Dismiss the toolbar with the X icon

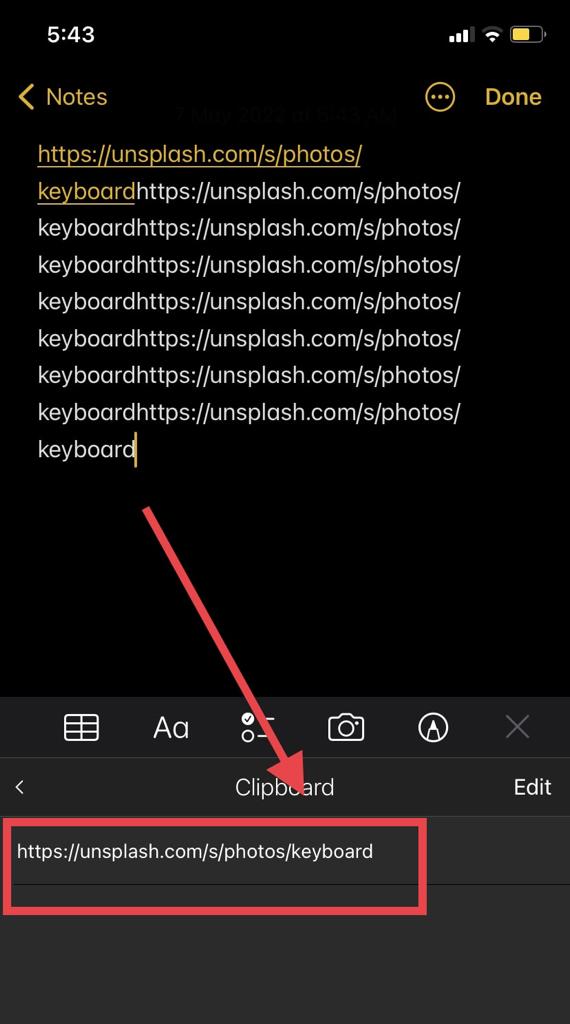(517, 726)
